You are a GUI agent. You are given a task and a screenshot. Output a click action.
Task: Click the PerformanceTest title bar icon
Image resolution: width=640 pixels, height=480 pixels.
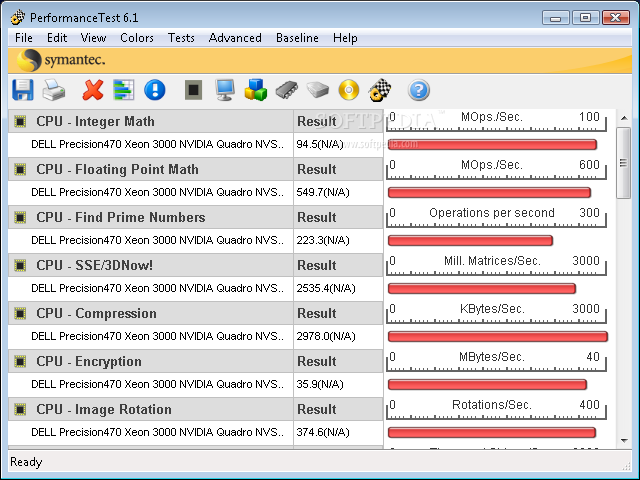click(x=18, y=18)
